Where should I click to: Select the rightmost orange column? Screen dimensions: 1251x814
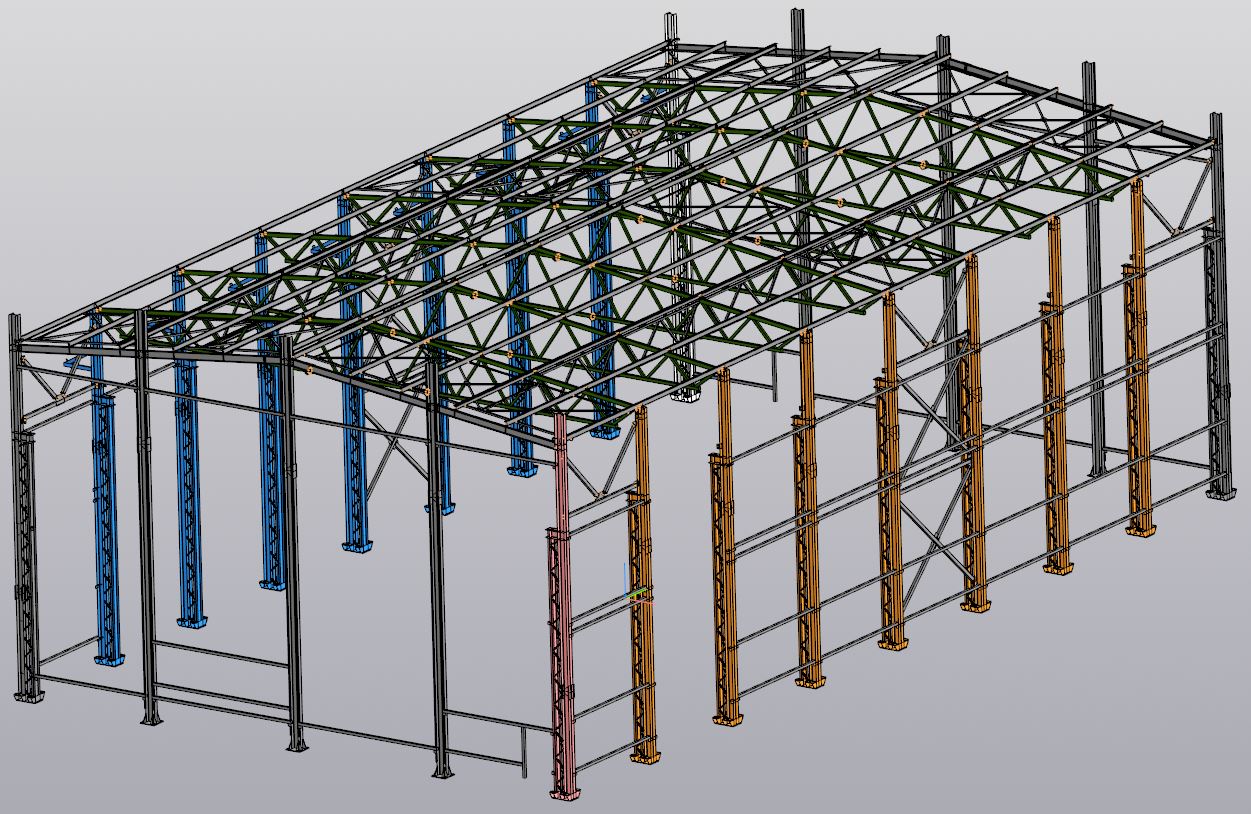pos(1138,360)
